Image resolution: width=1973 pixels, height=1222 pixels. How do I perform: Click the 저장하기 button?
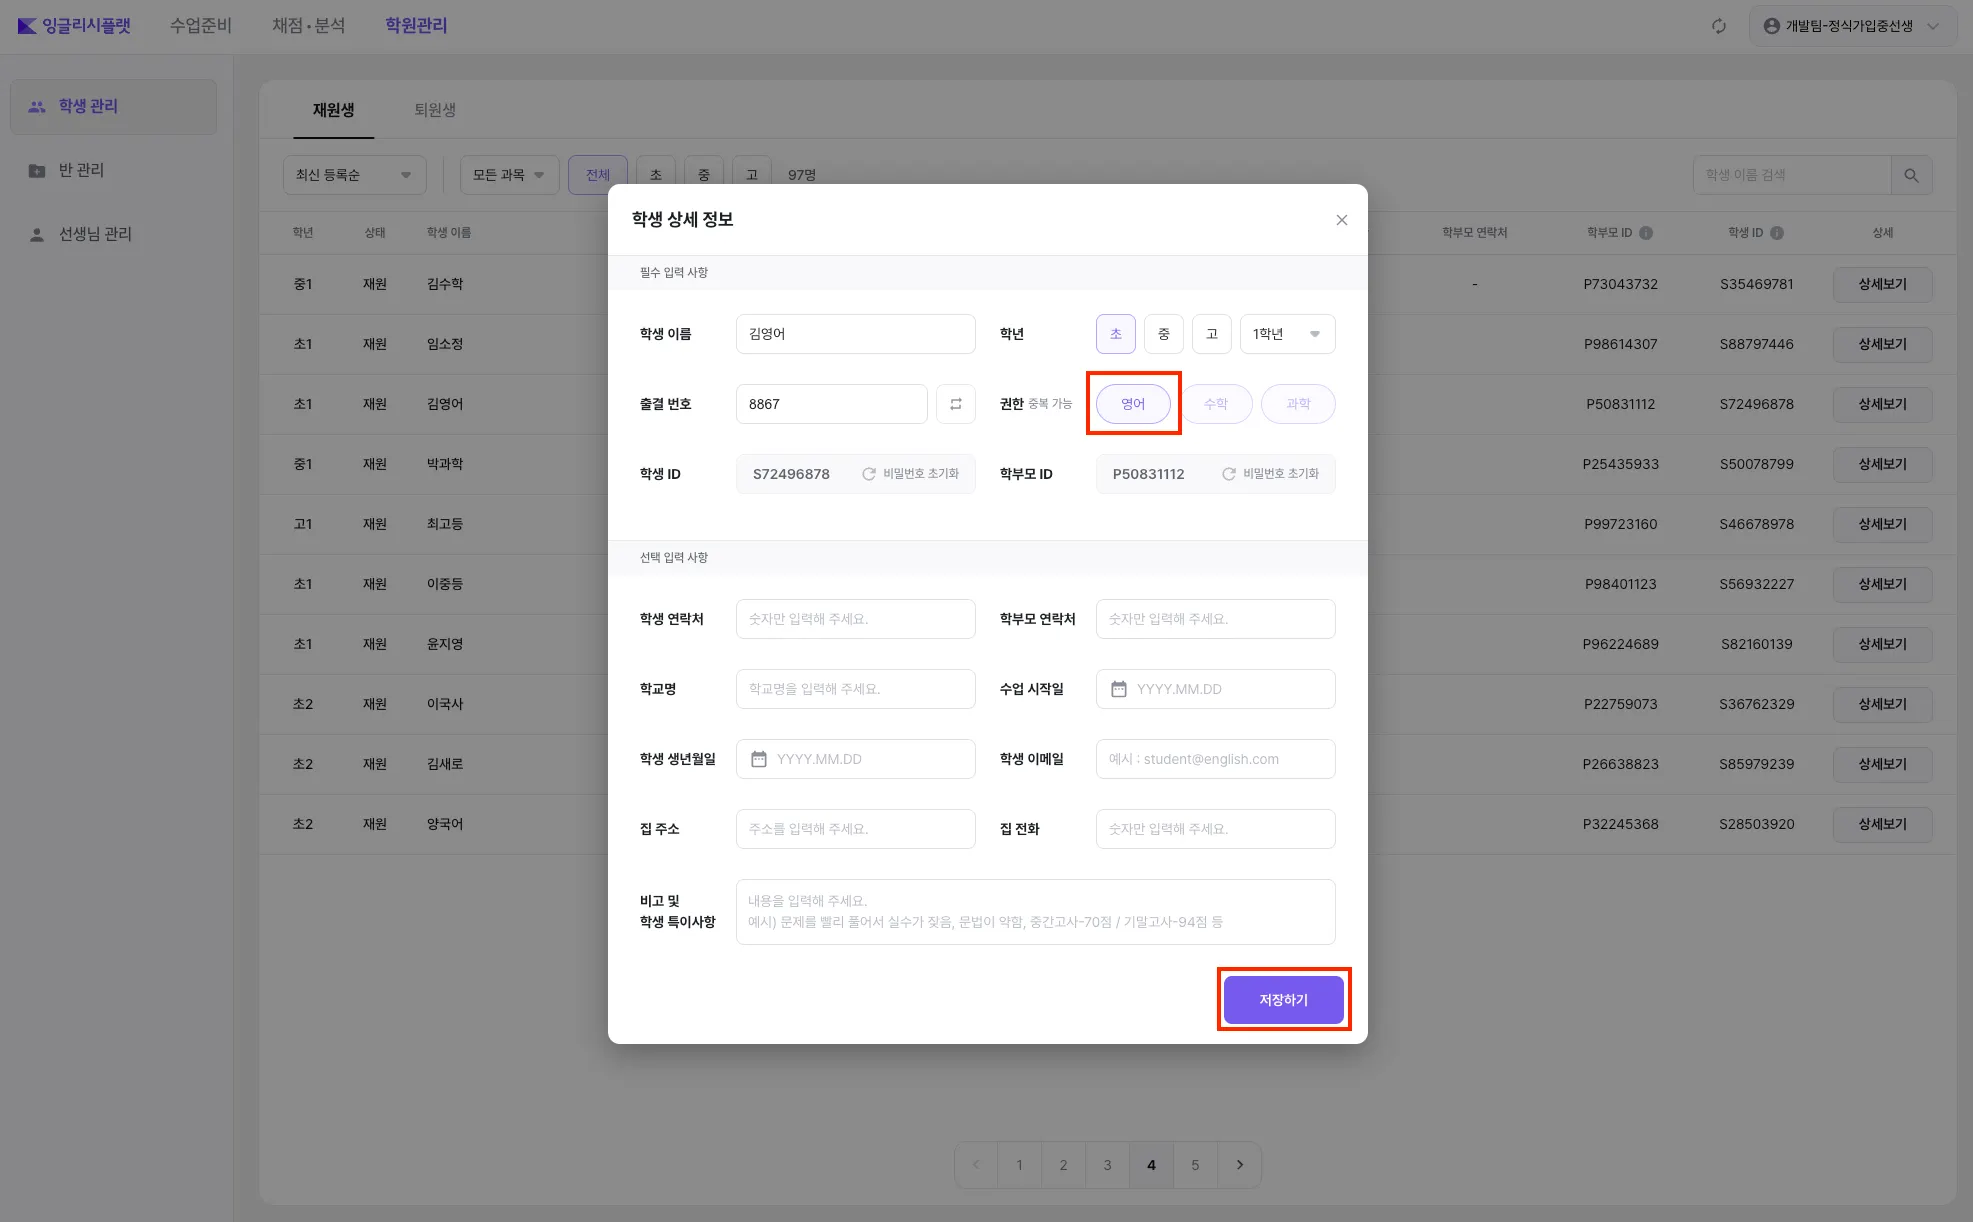1283,1000
